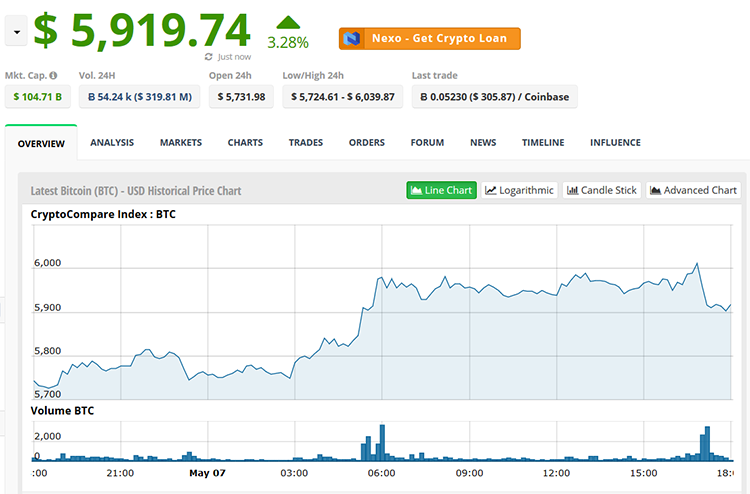Viewport: 750px width, 494px height.
Task: Click the price peak above 6,000 on chart
Action: coord(697,263)
